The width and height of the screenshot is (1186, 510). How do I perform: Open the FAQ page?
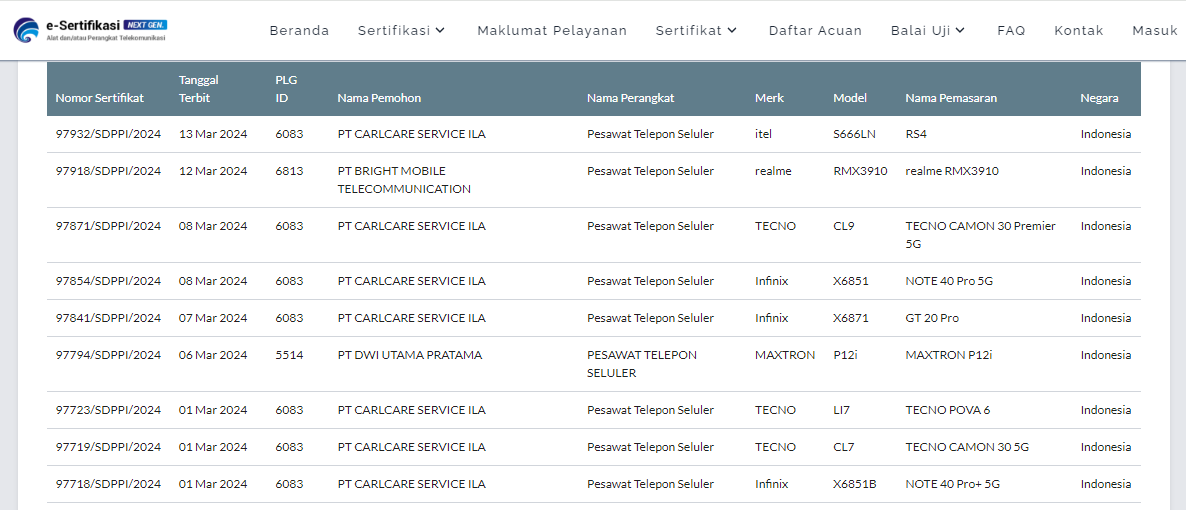pos(1011,30)
